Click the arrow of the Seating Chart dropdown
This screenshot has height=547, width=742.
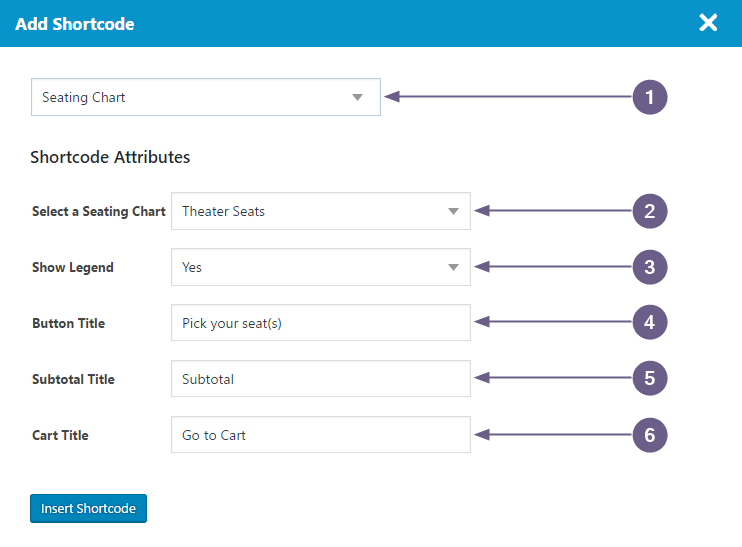coord(357,97)
